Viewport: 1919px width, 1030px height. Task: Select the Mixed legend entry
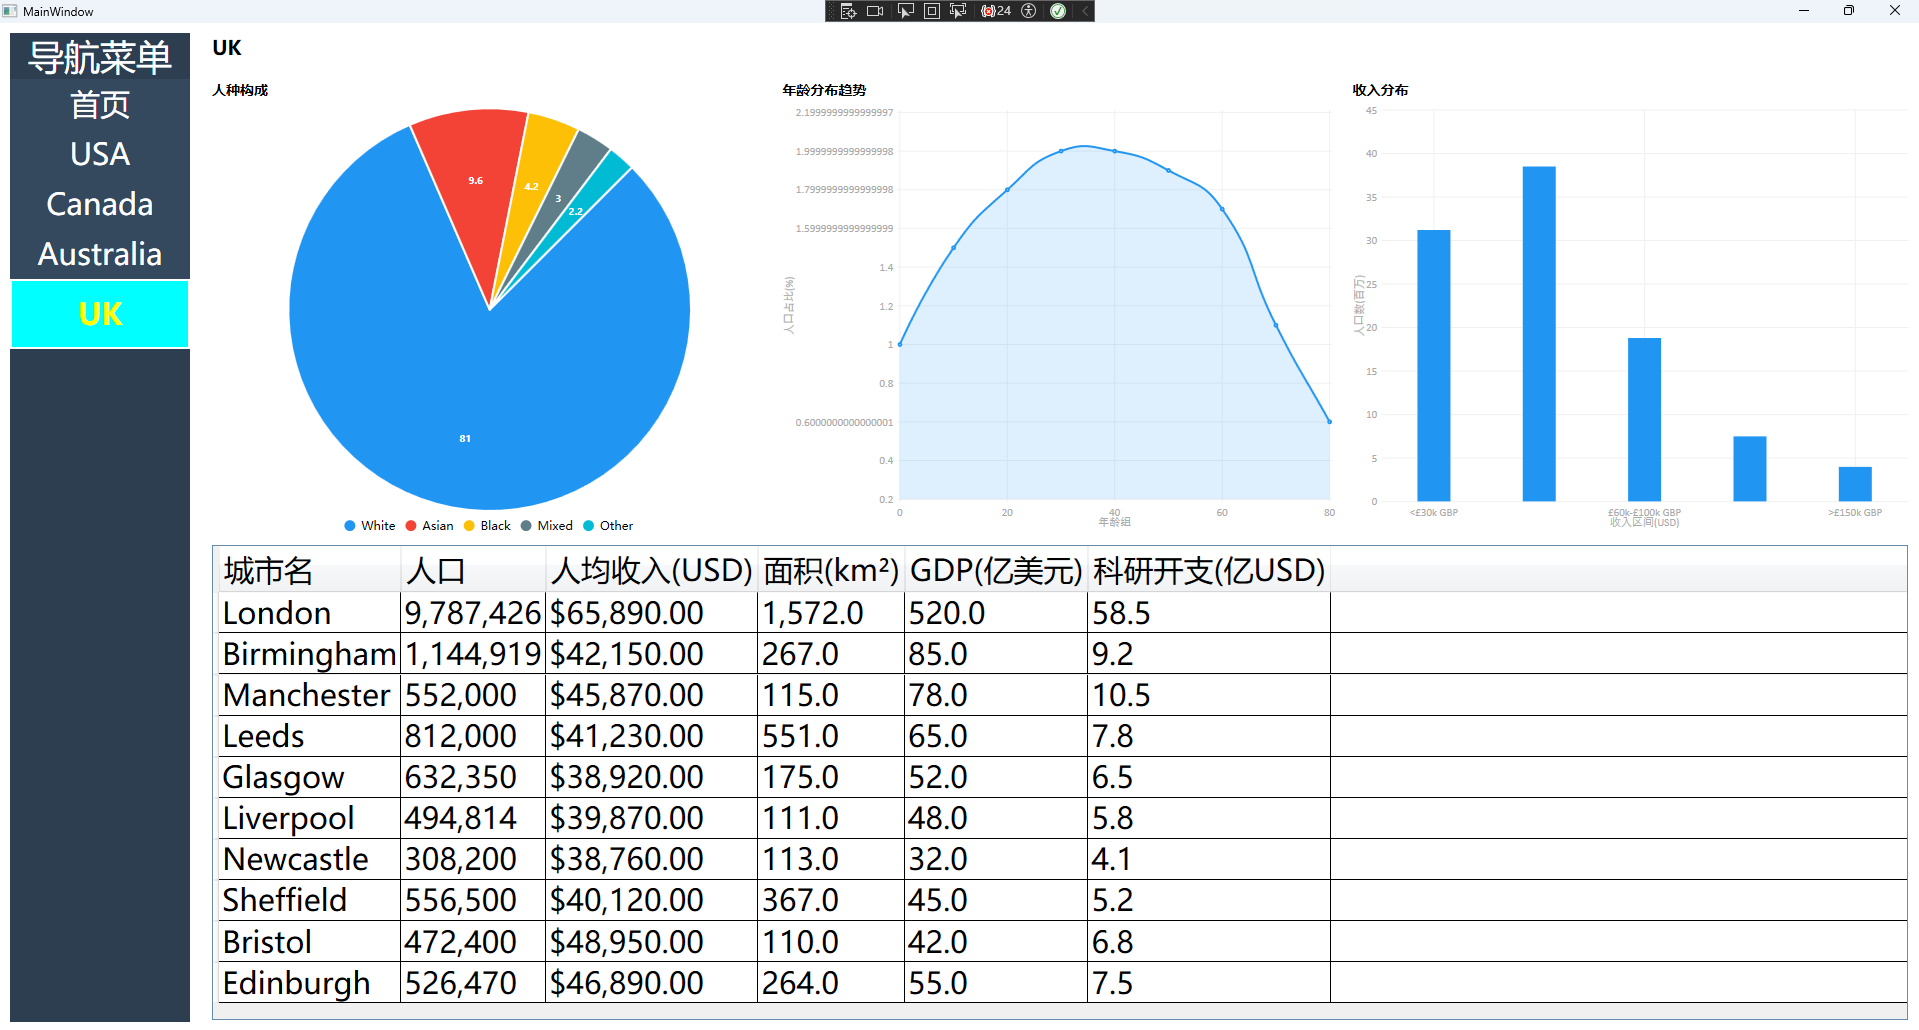tap(547, 526)
